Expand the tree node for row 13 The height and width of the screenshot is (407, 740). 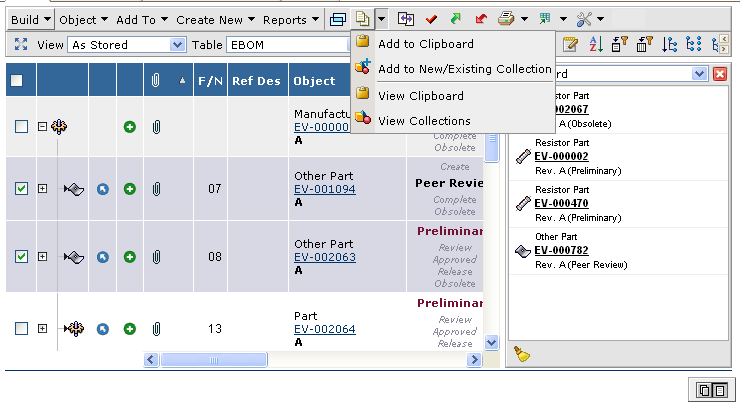[42, 328]
